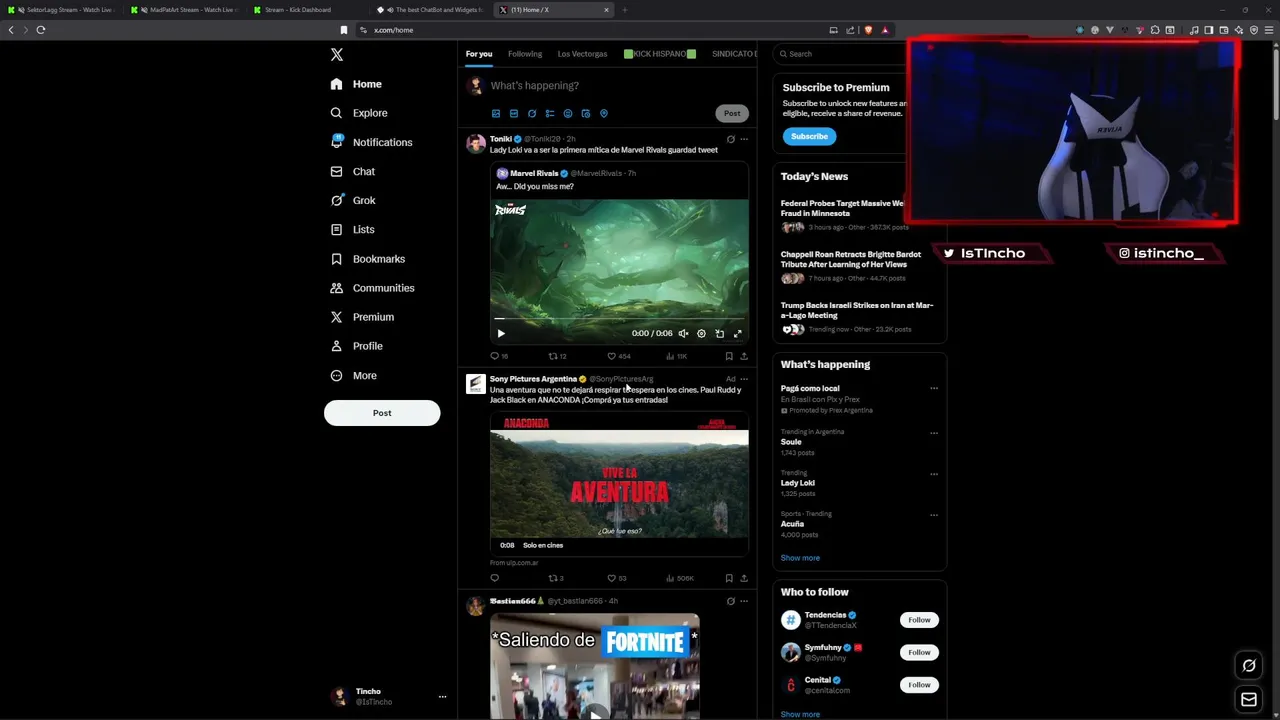Select the For you tab

coord(479,54)
